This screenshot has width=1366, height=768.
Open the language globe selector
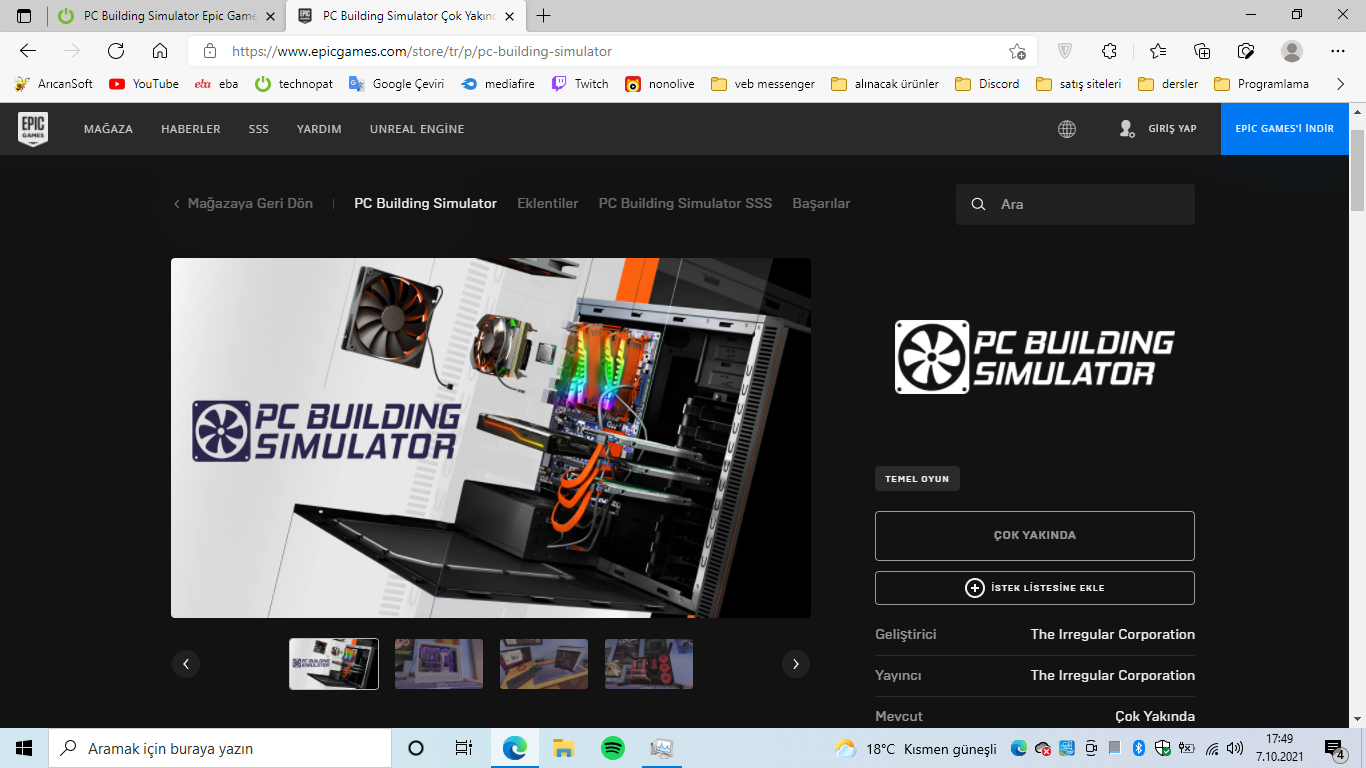(x=1067, y=129)
